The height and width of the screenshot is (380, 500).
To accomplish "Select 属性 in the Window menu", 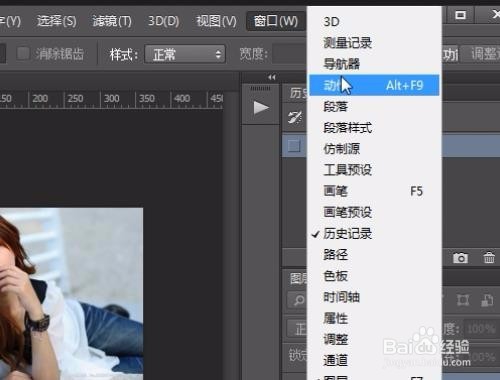I will [374, 318].
